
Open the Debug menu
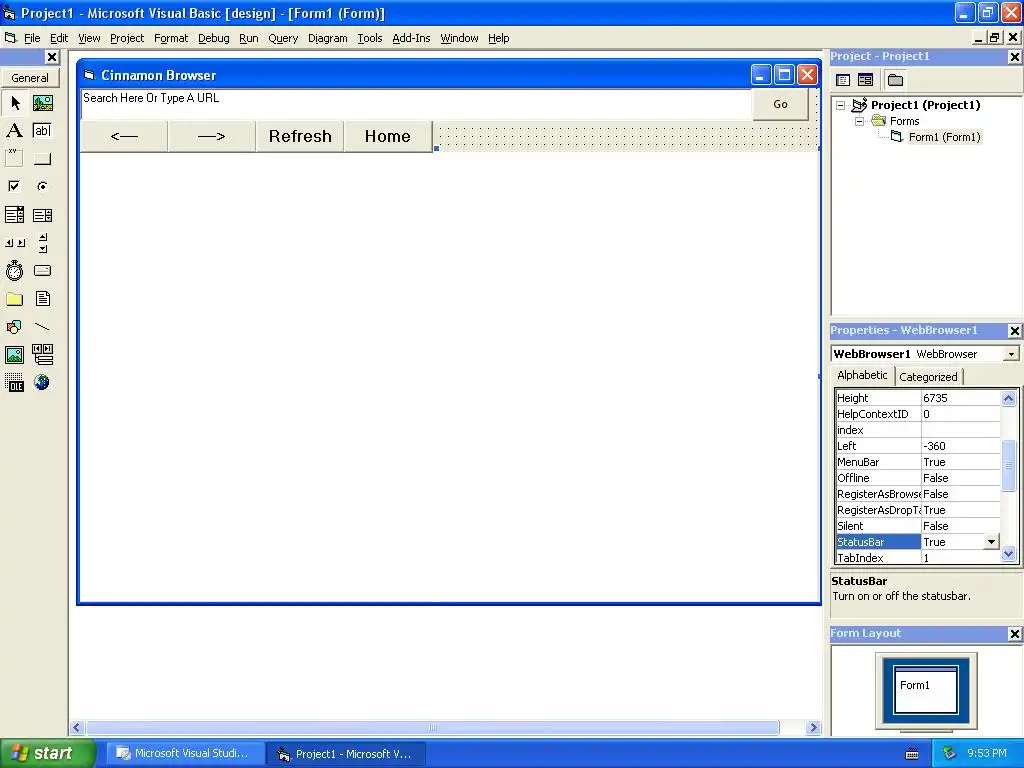[214, 39]
